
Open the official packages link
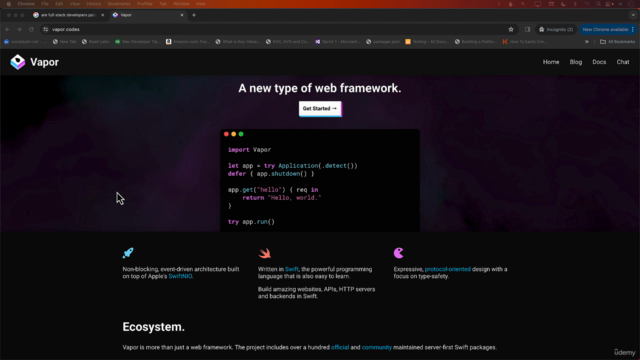coord(340,347)
